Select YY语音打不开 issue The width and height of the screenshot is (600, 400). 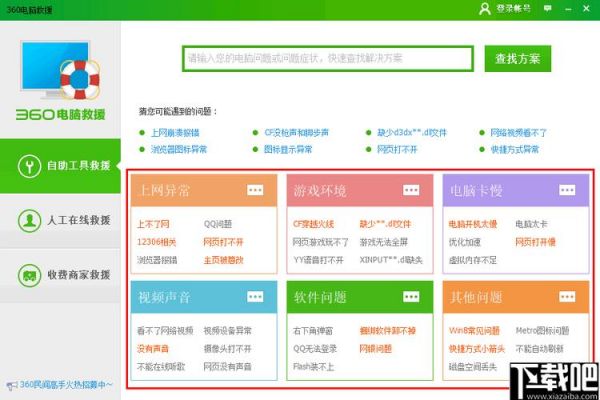coord(318,260)
